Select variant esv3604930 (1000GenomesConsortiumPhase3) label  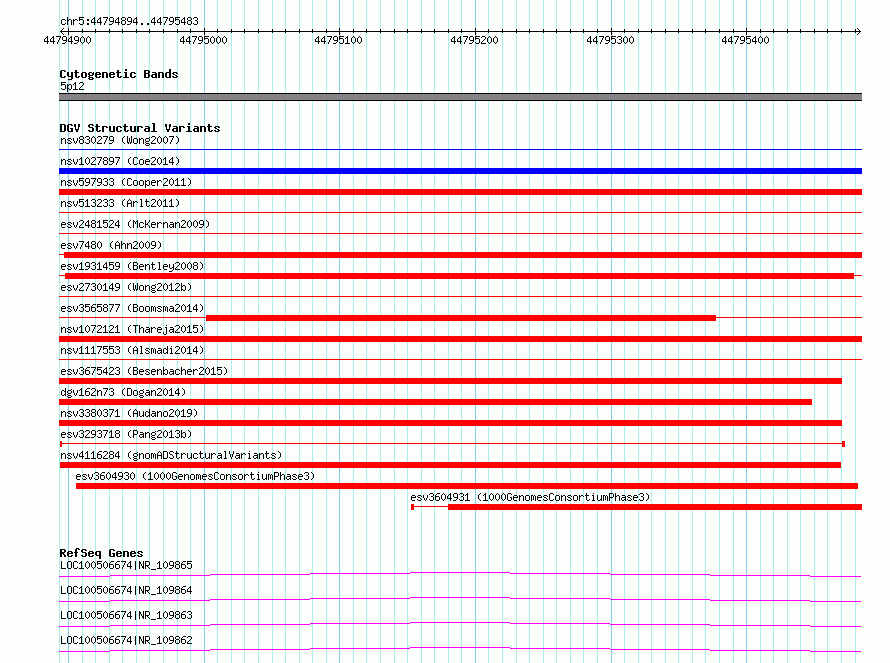click(195, 476)
